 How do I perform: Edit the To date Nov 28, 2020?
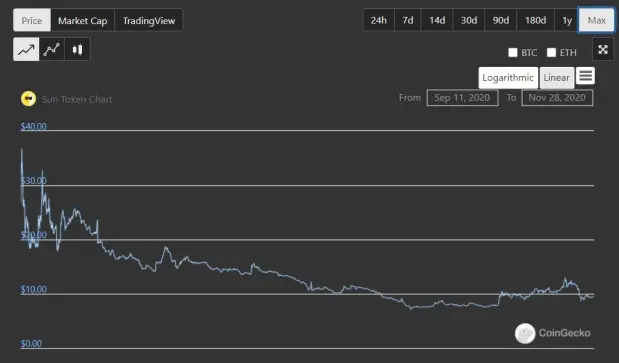point(557,98)
